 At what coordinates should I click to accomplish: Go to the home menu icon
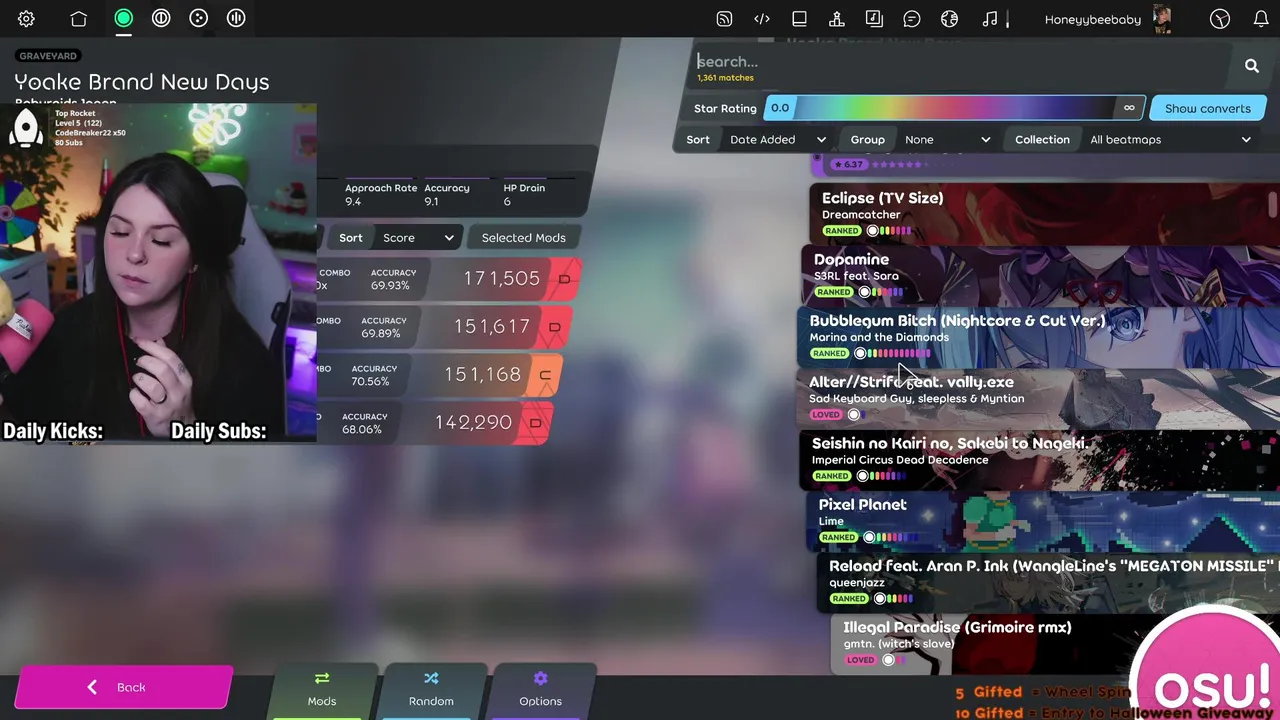click(x=78, y=19)
